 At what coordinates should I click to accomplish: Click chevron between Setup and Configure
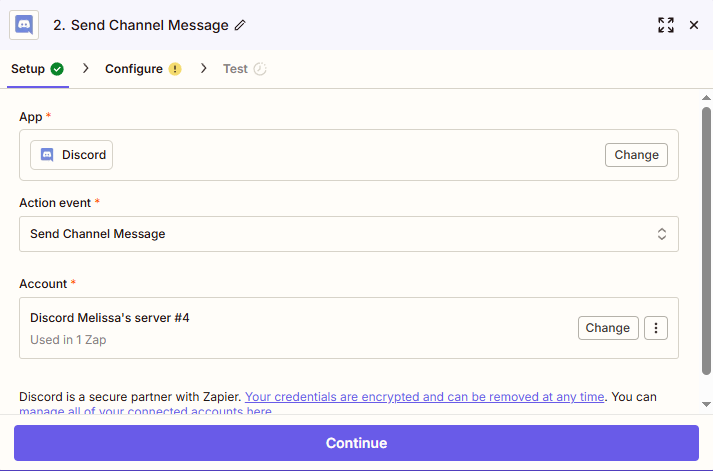[85, 69]
